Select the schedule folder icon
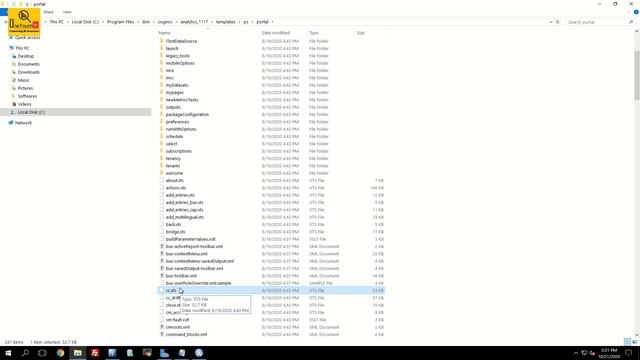 (162, 136)
